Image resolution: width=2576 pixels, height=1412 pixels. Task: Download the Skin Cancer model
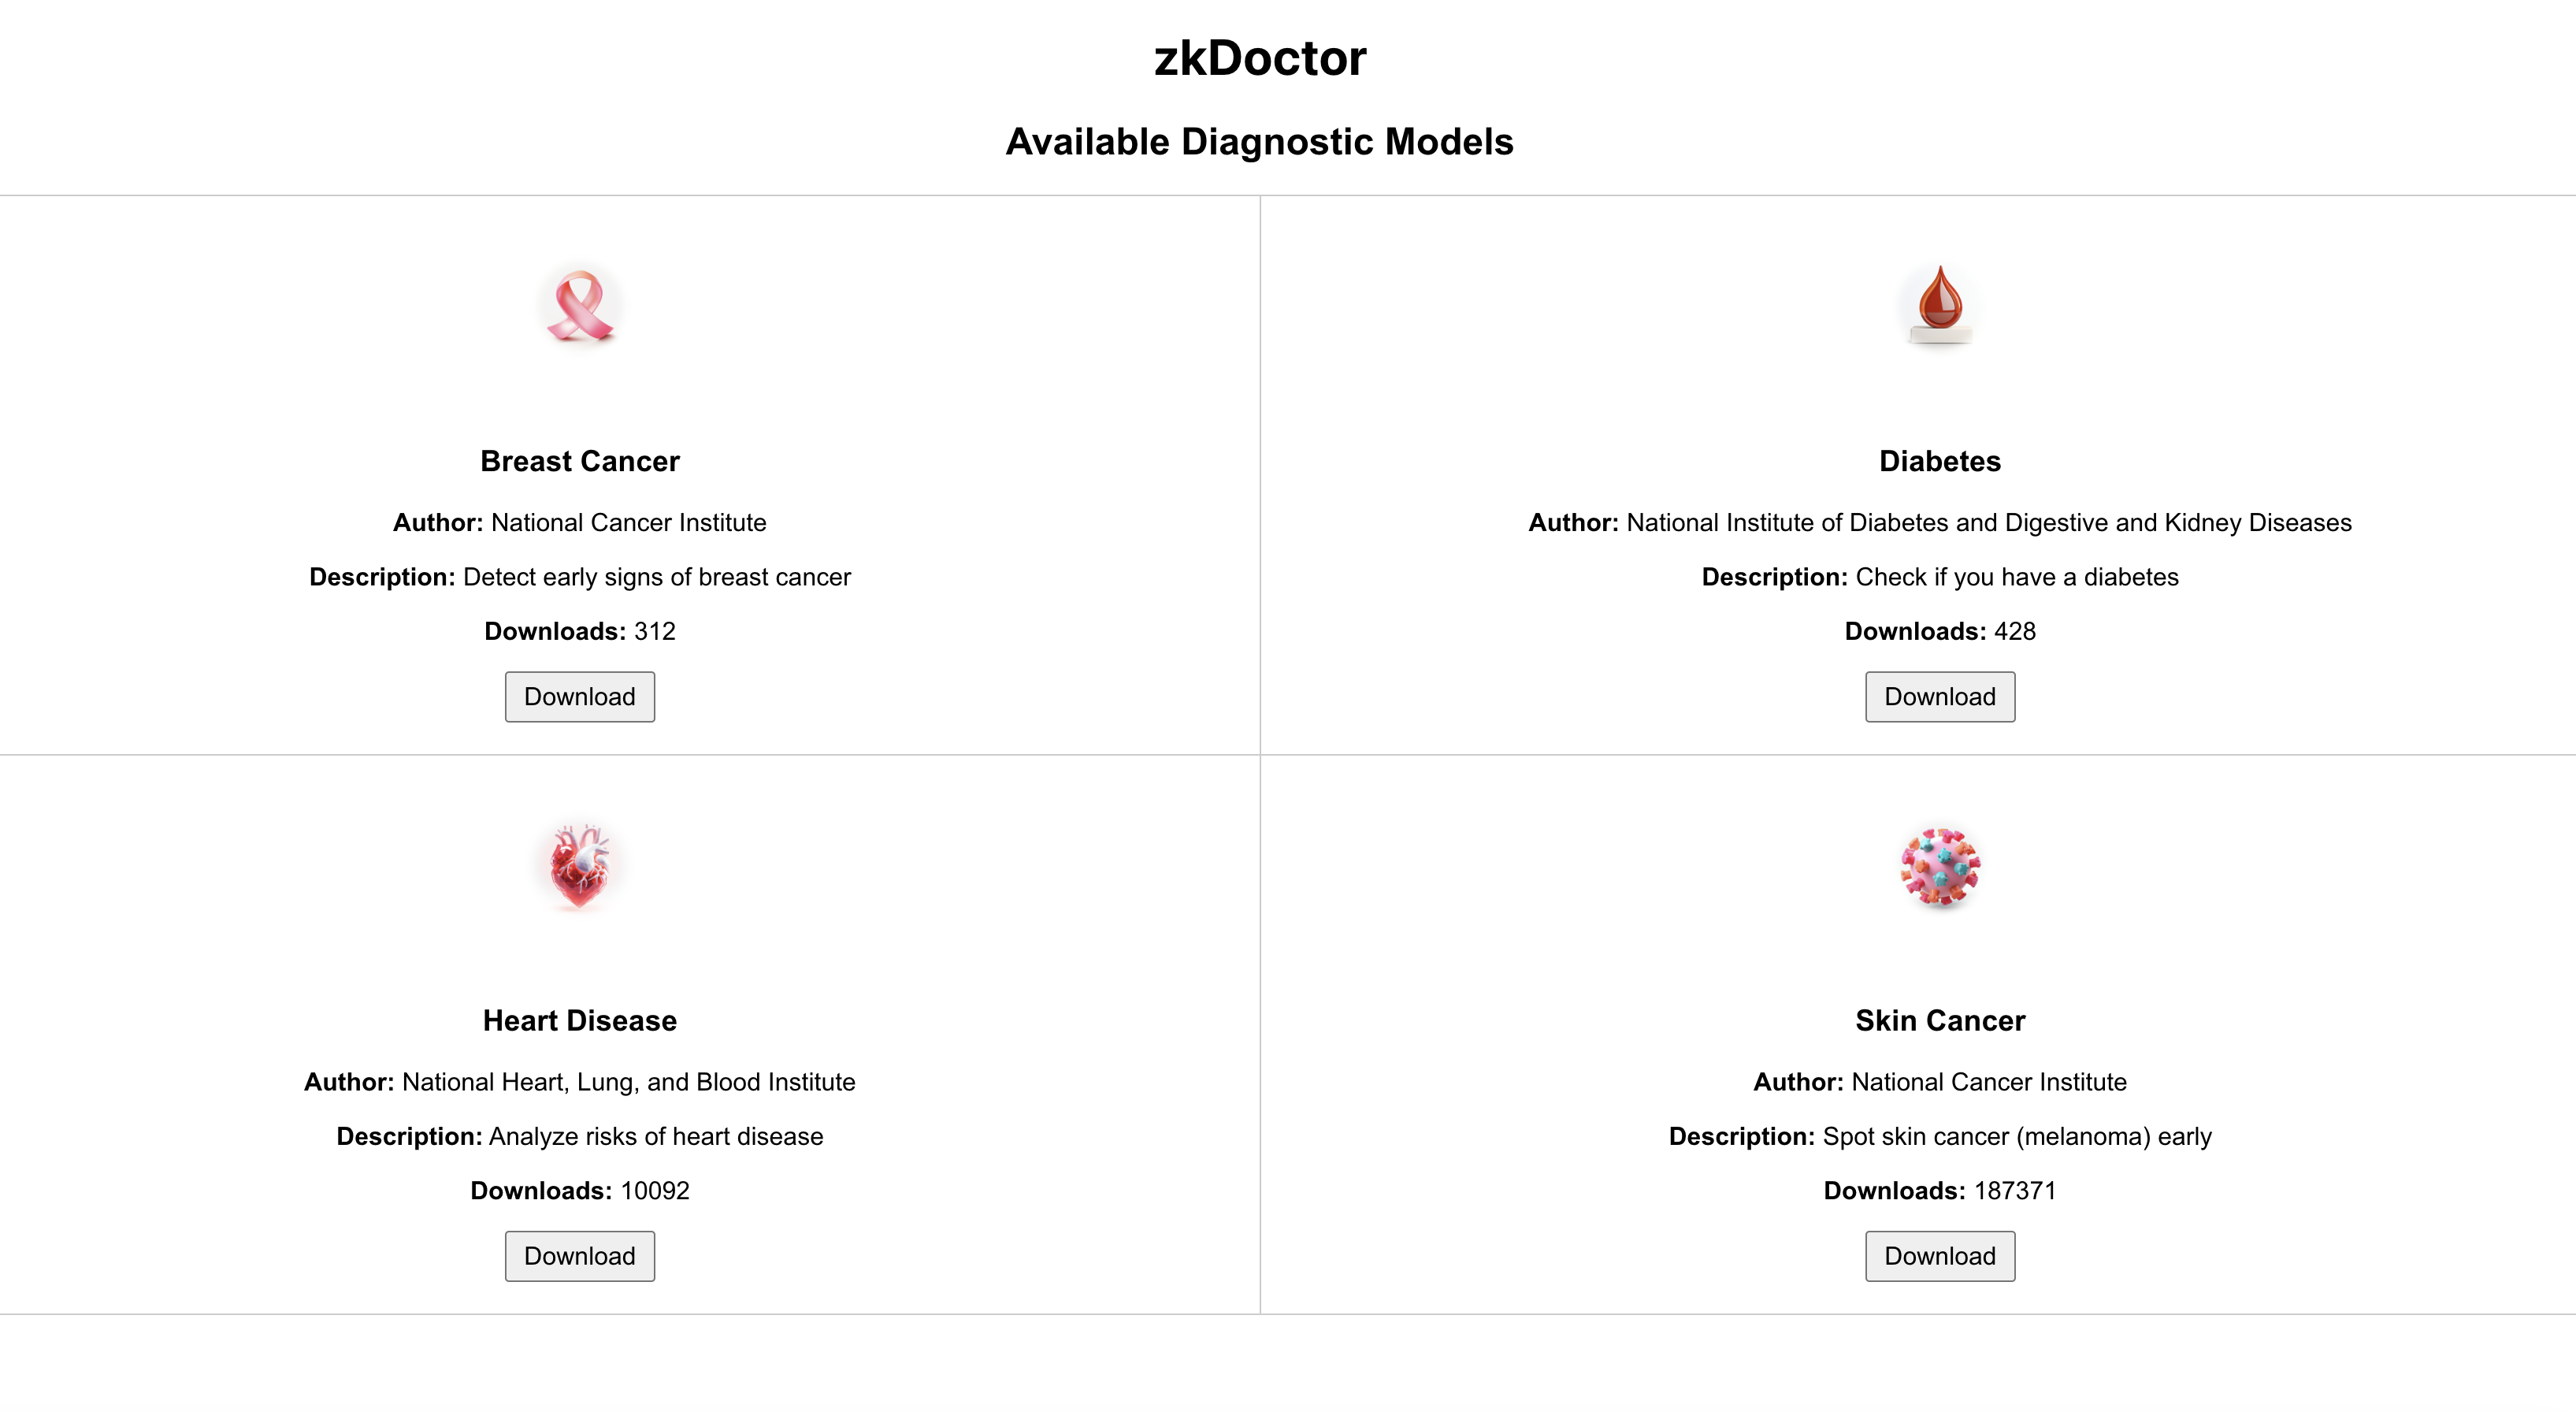pyautogui.click(x=1939, y=1256)
